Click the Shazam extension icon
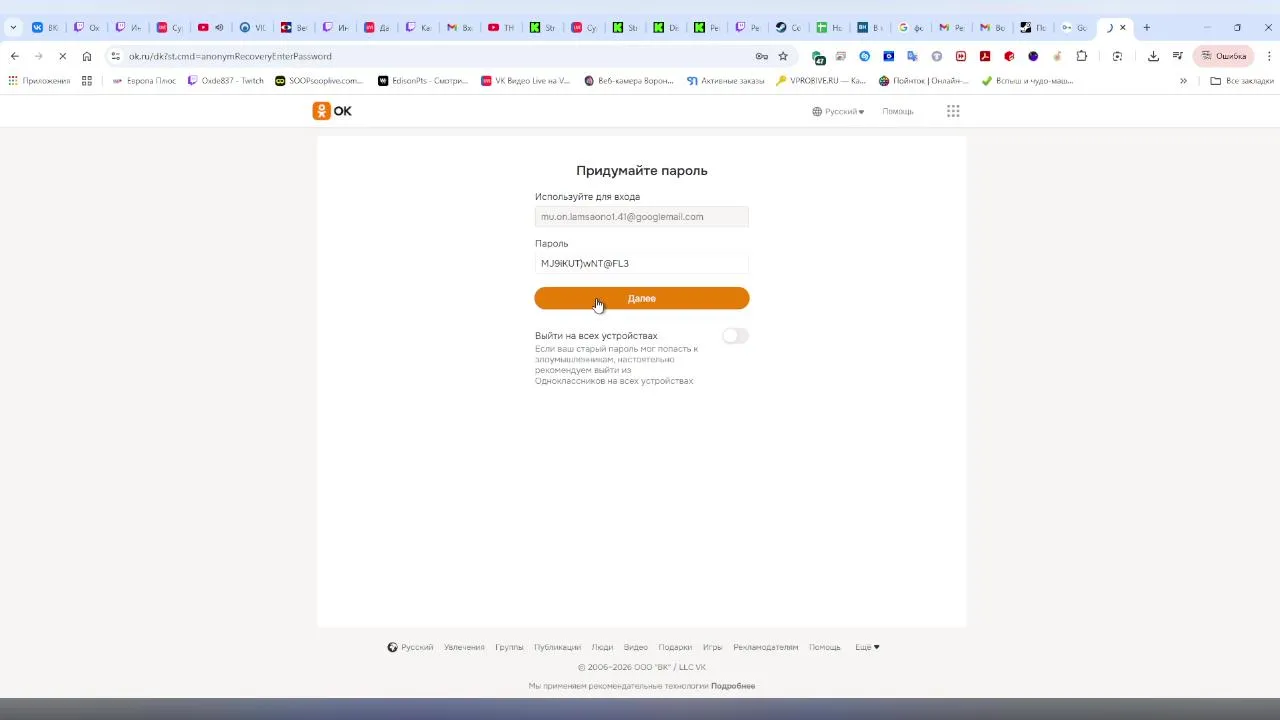This screenshot has width=1280, height=720. (865, 56)
